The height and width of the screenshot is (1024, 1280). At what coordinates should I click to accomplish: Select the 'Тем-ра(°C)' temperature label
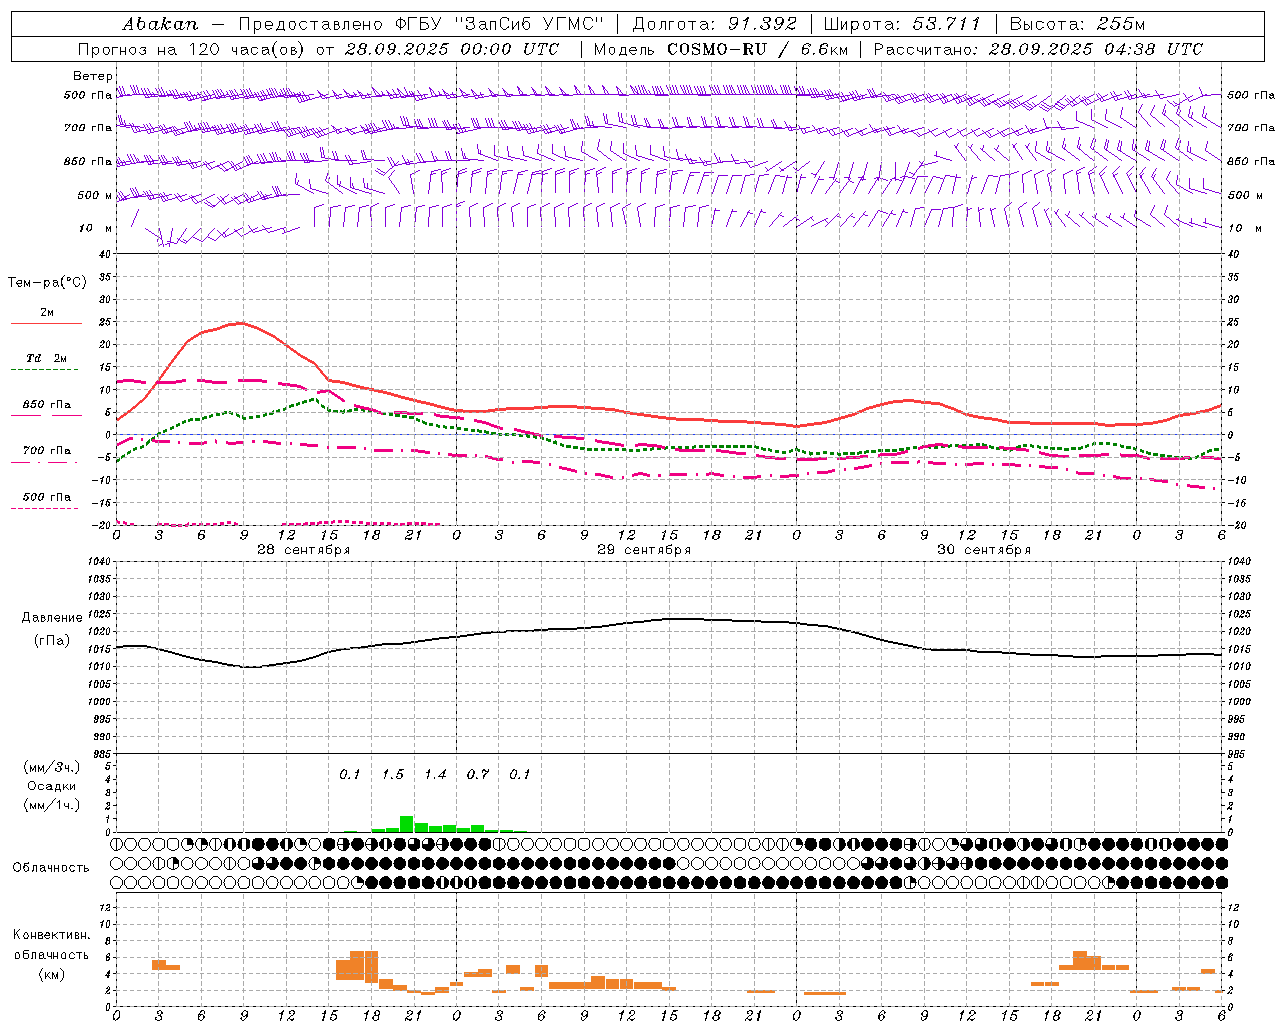pos(47,283)
